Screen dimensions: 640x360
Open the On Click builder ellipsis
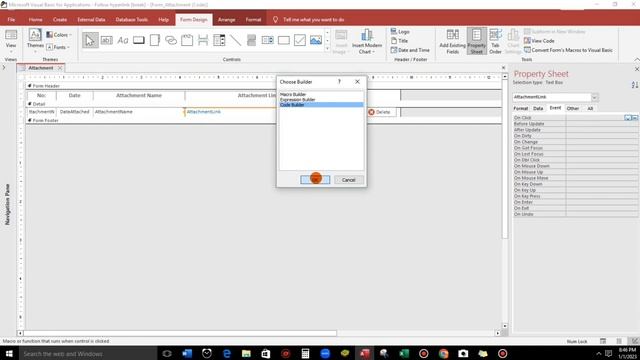pos(635,118)
